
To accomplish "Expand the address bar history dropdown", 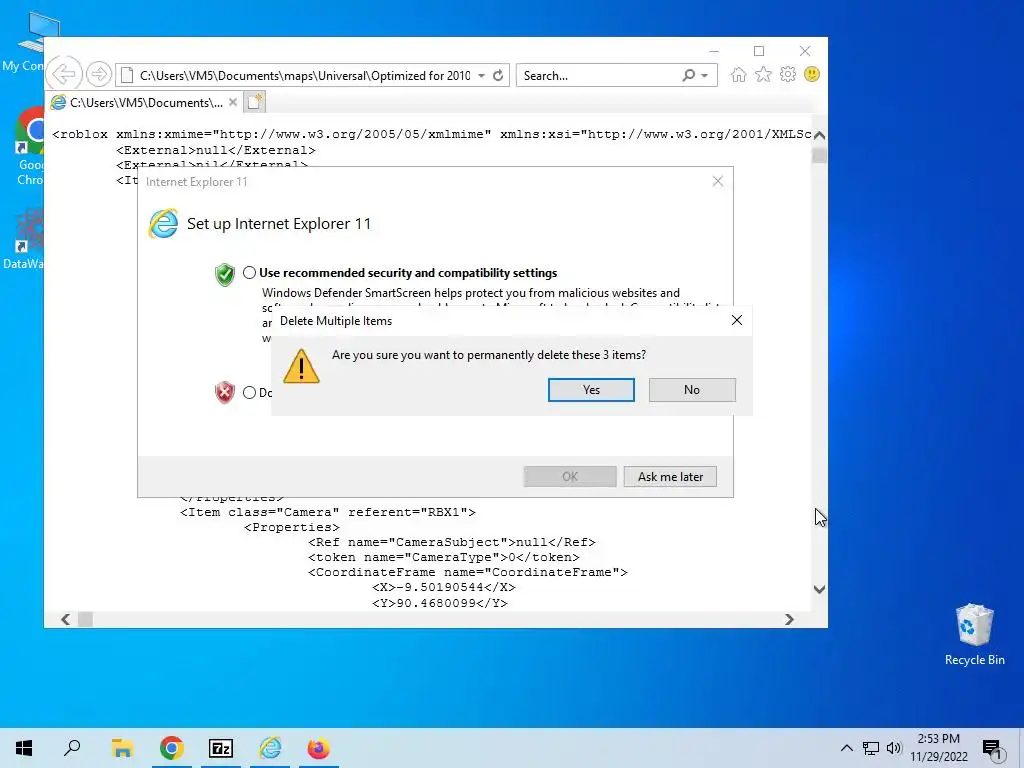I will 481,76.
